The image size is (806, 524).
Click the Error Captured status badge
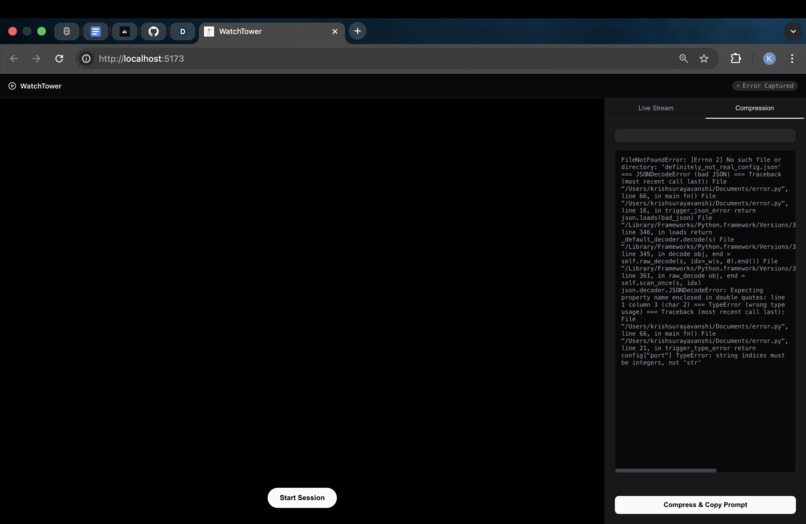click(765, 86)
